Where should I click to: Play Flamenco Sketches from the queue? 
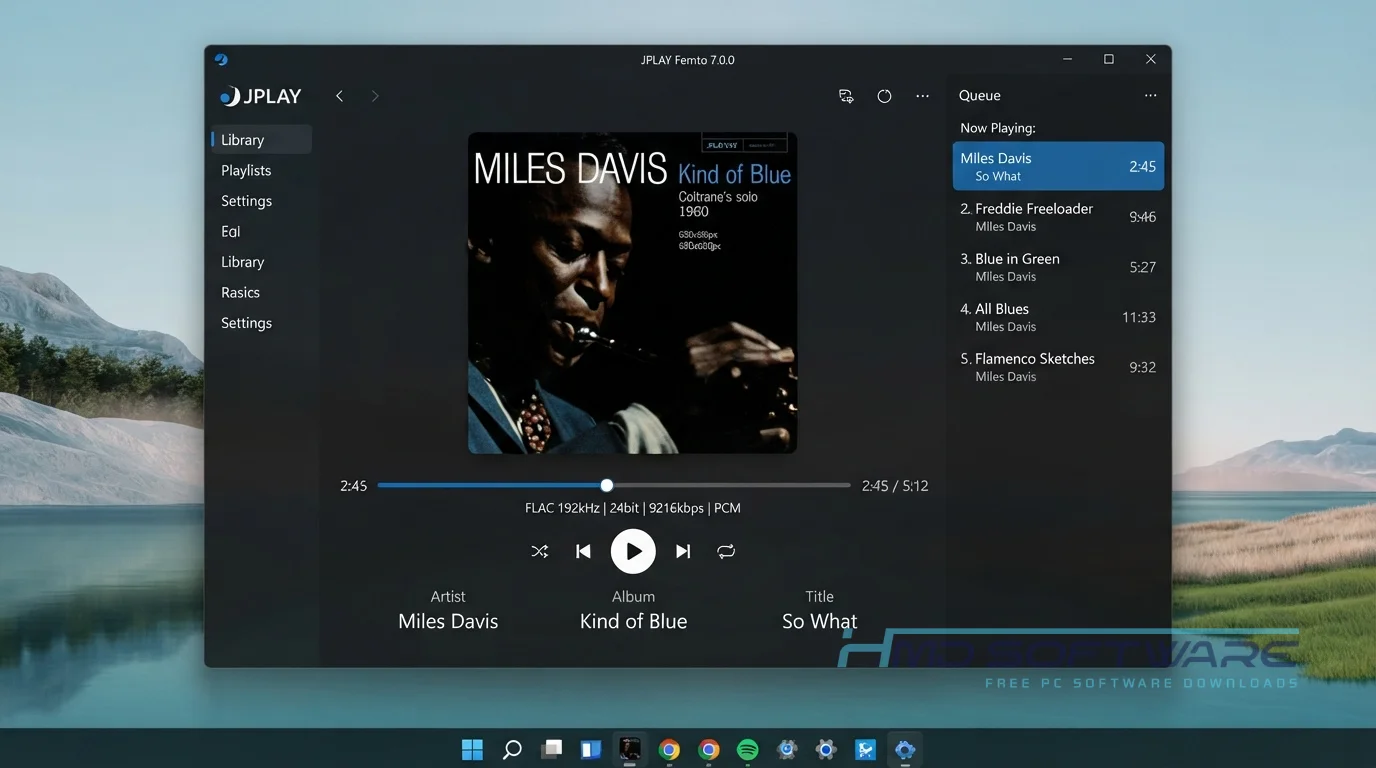pyautogui.click(x=1058, y=367)
